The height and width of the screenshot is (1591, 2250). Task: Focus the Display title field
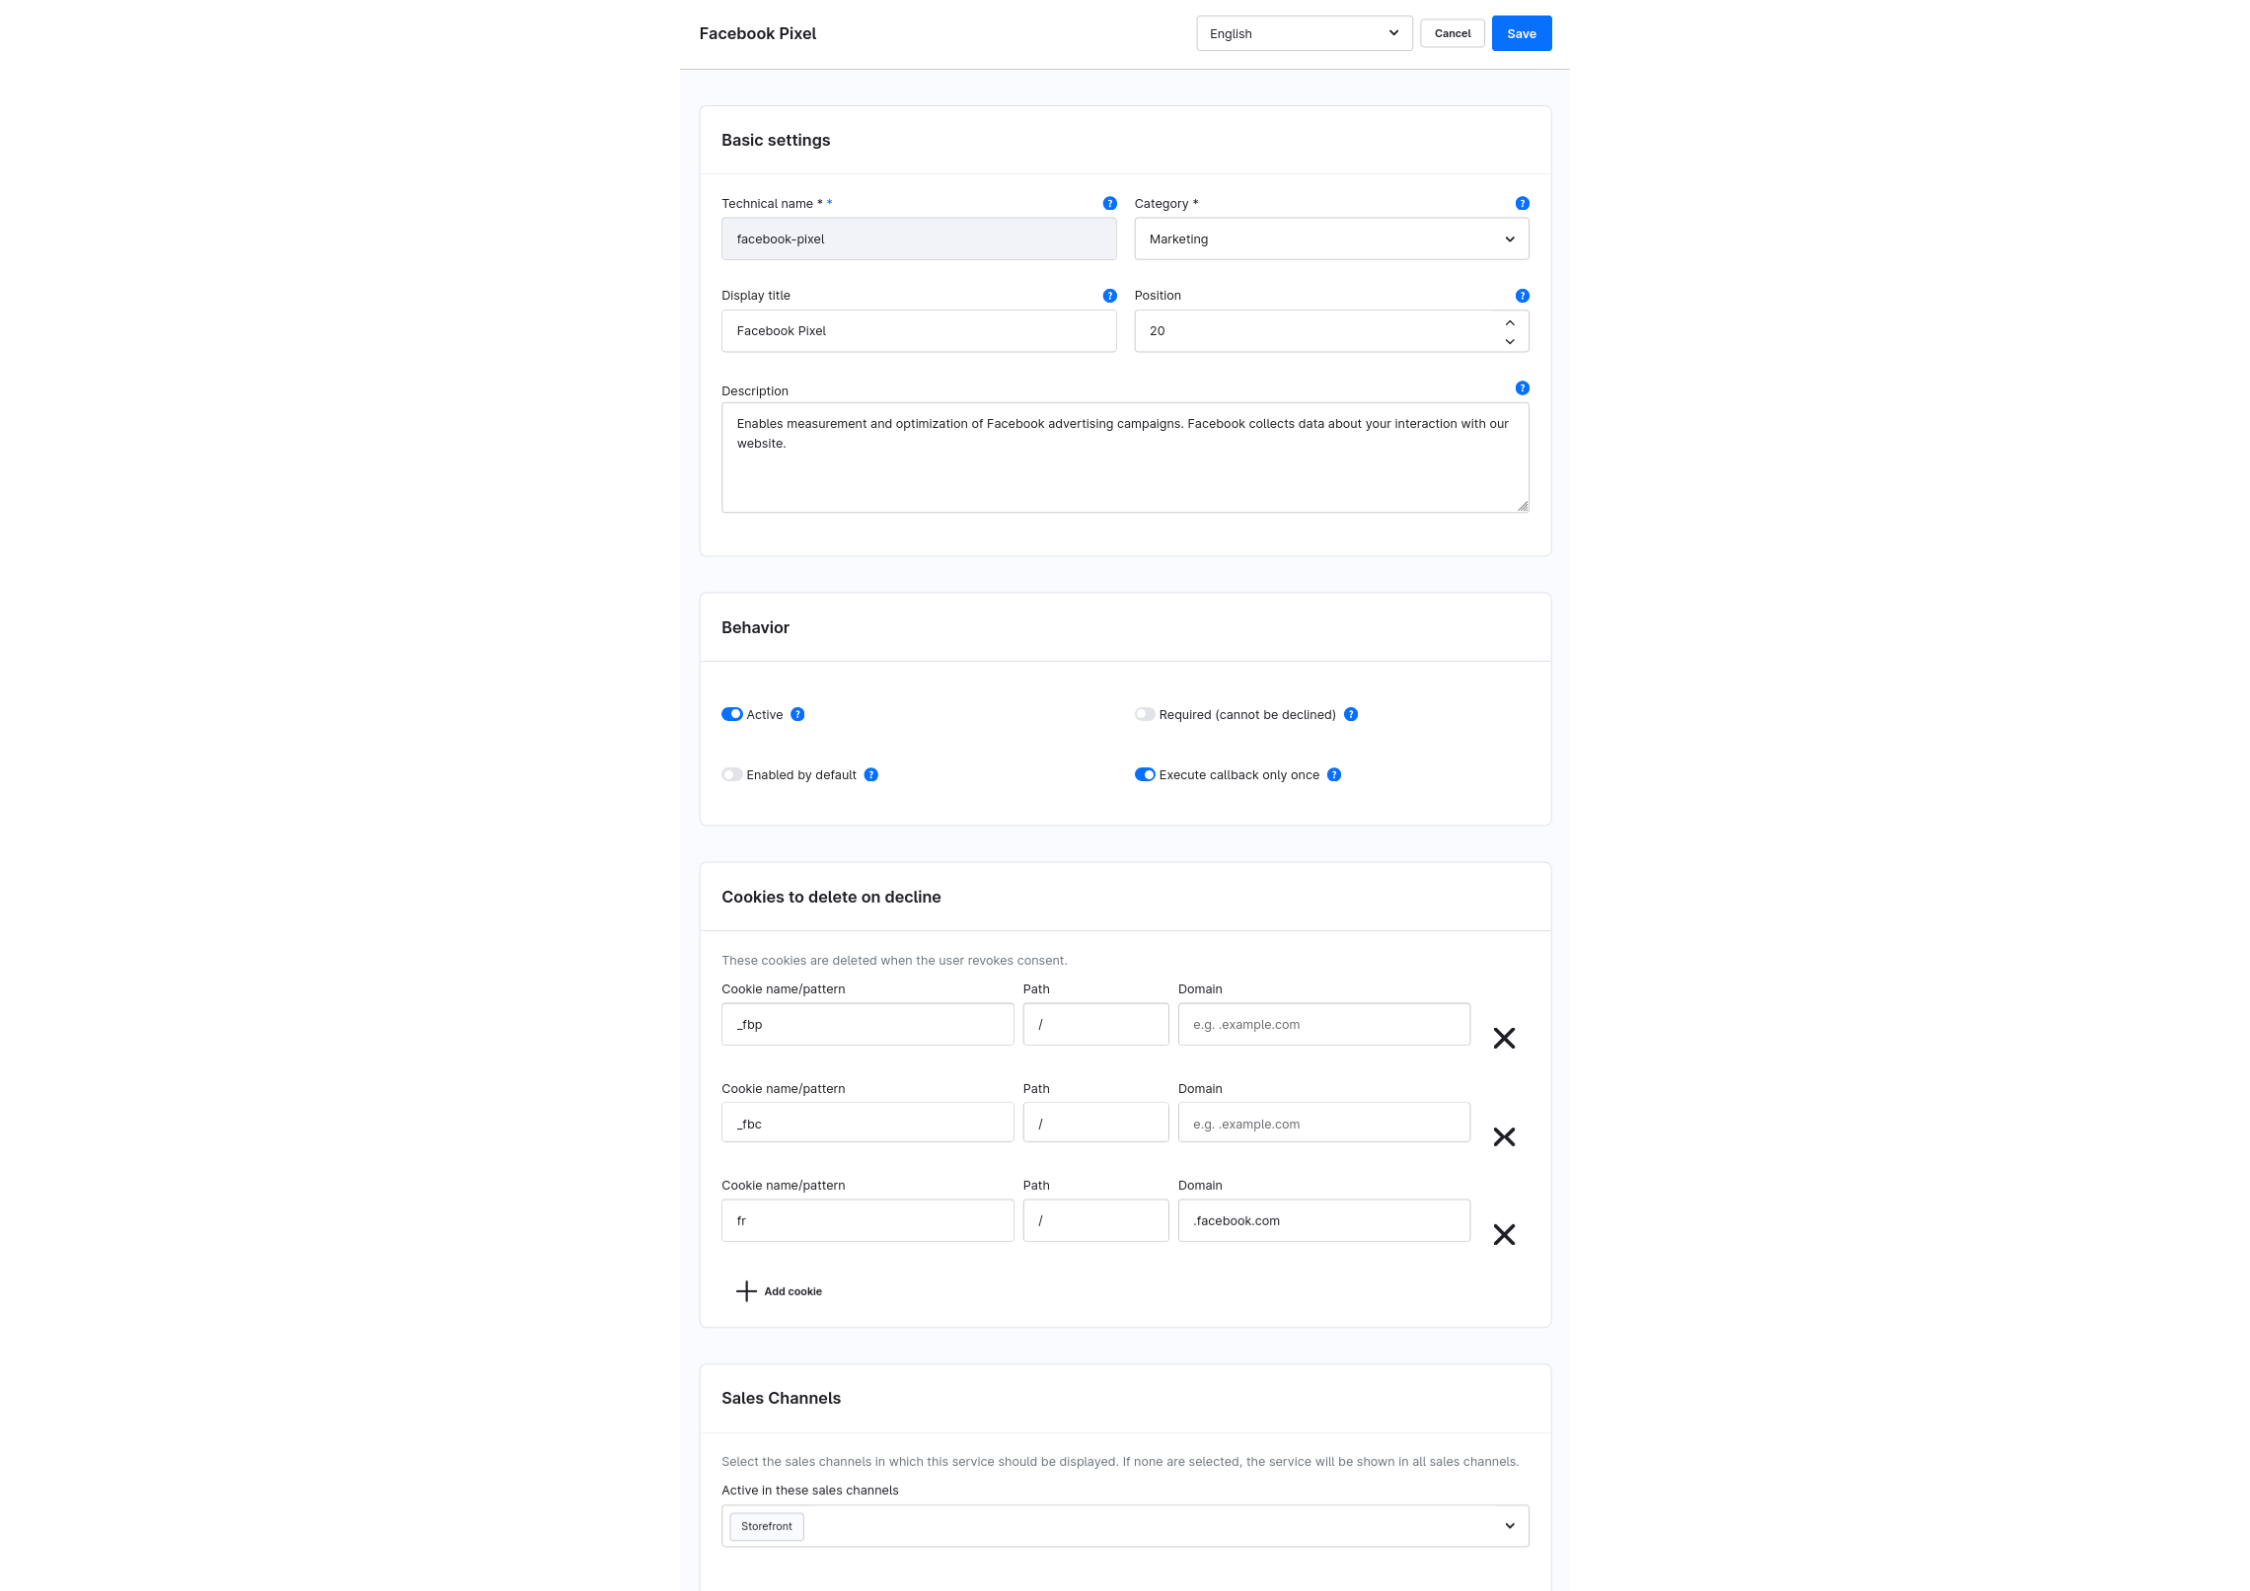(x=918, y=331)
